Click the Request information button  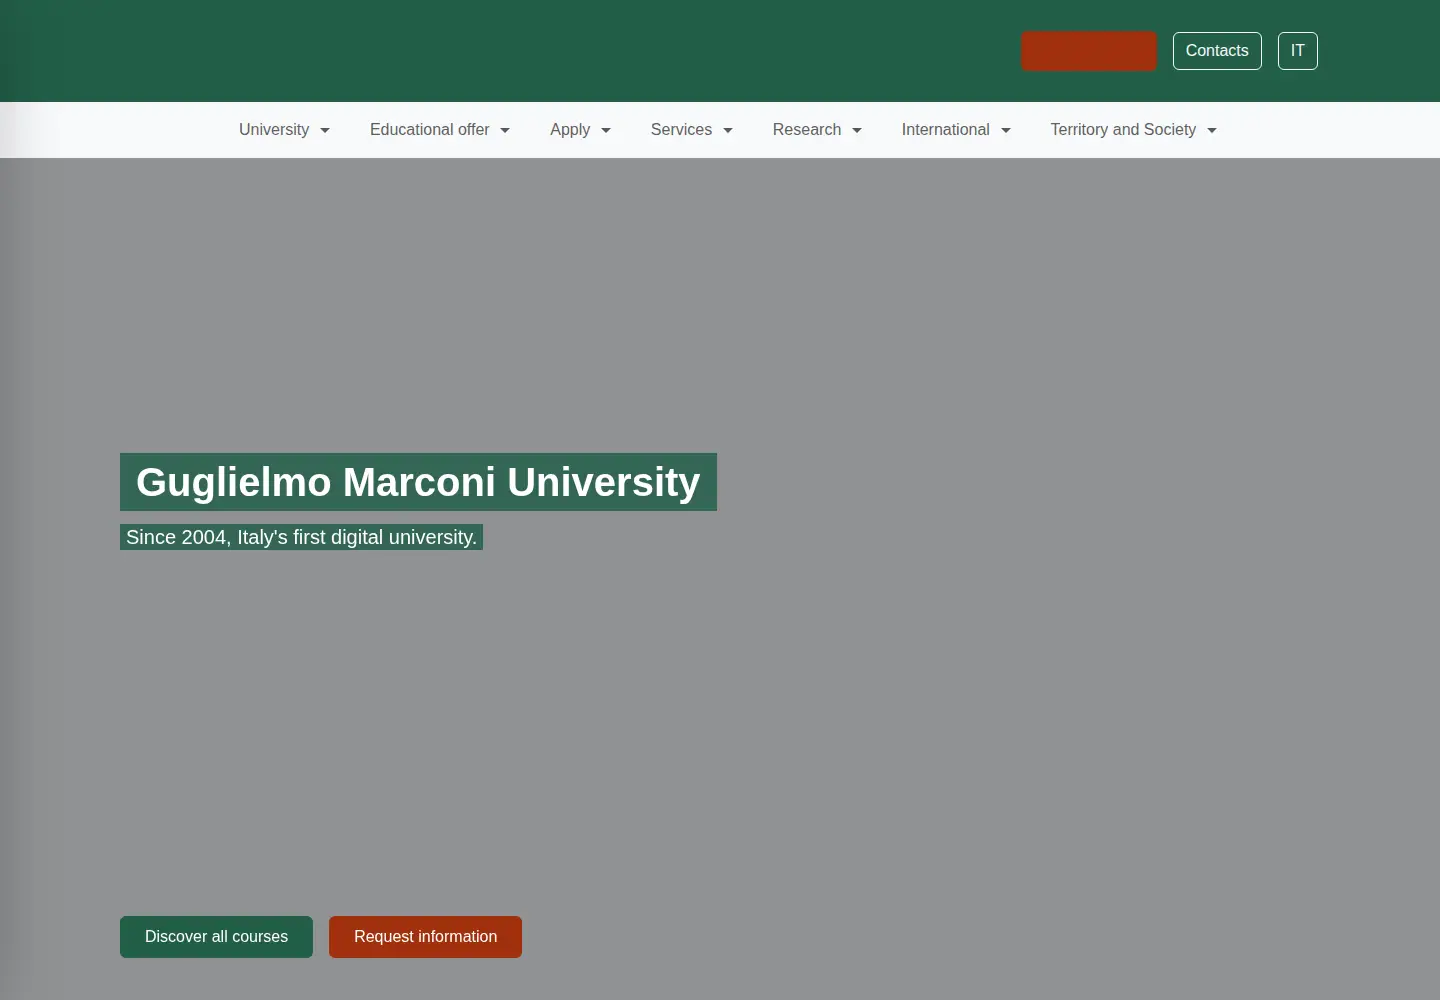tap(425, 937)
